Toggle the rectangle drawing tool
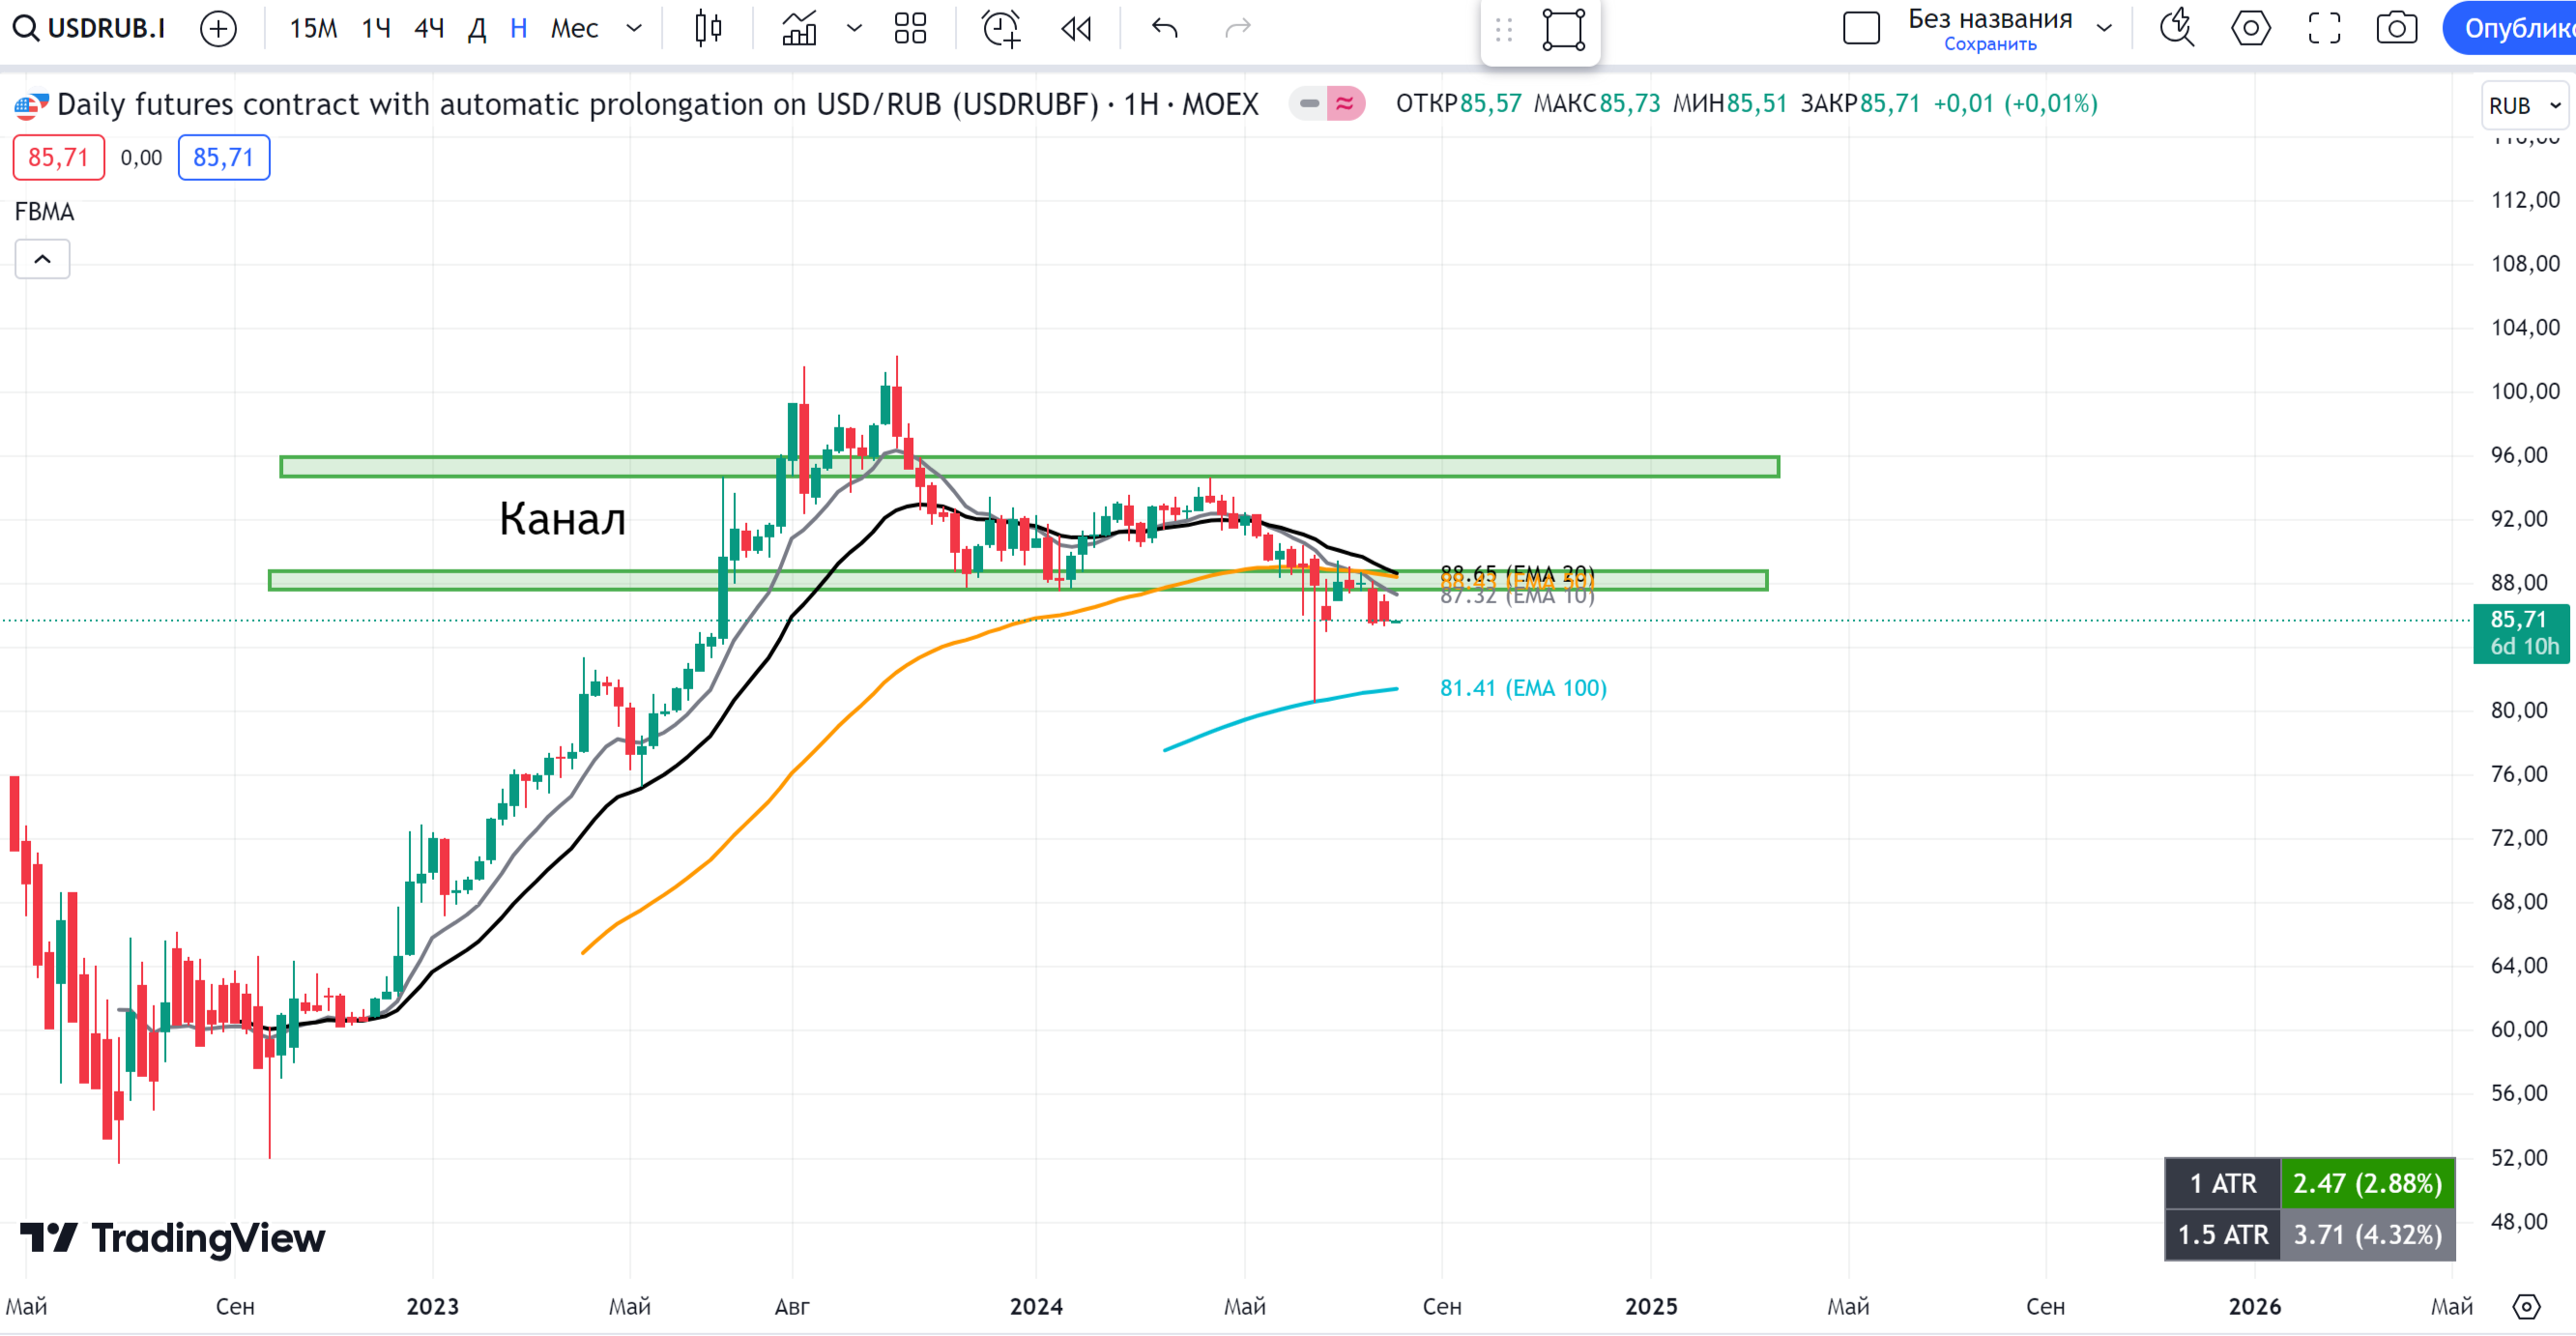Viewport: 2576px width, 1336px height. [1564, 29]
